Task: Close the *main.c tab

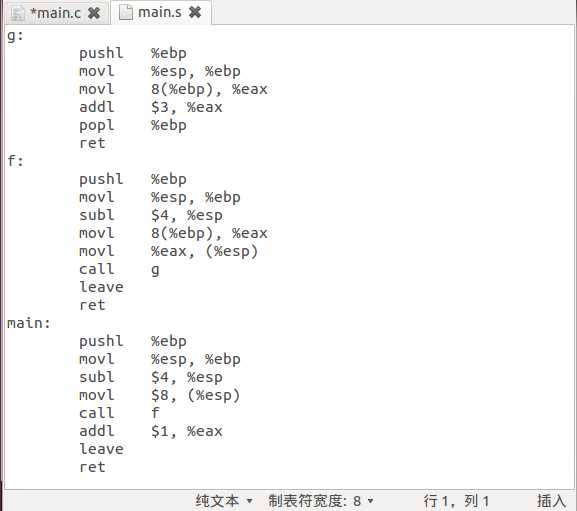Action: point(94,13)
